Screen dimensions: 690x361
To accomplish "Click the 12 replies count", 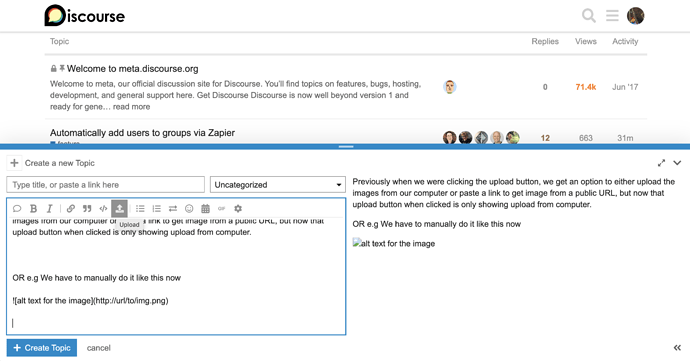I will point(545,138).
